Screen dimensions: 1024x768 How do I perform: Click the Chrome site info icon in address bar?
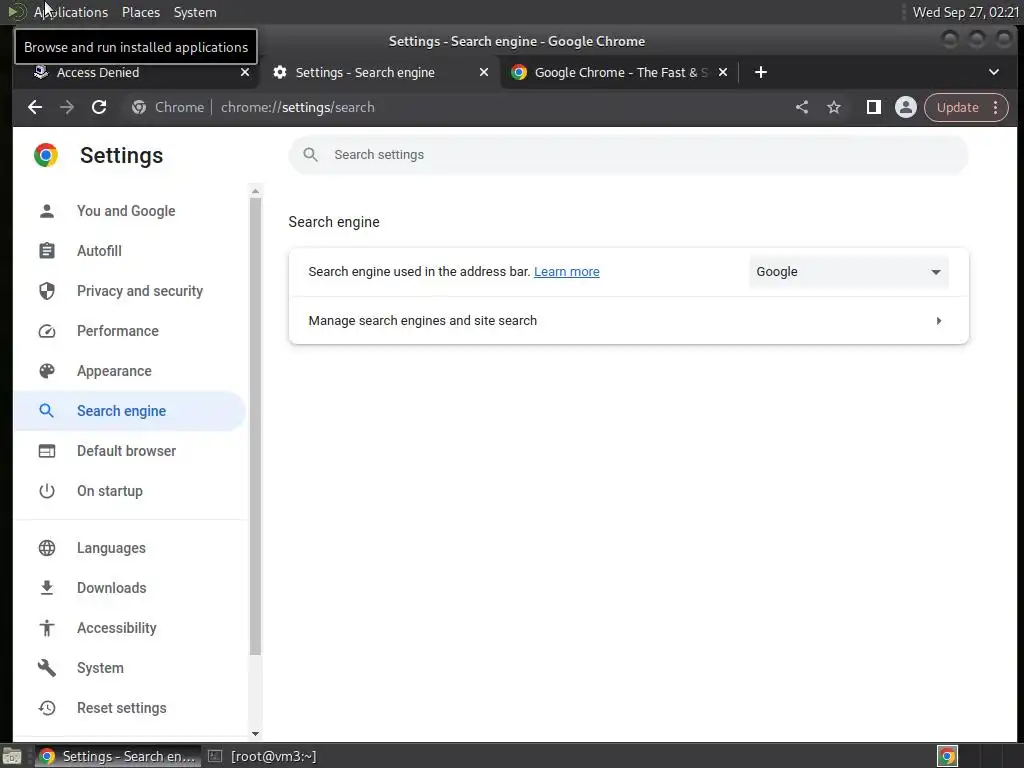(x=138, y=108)
